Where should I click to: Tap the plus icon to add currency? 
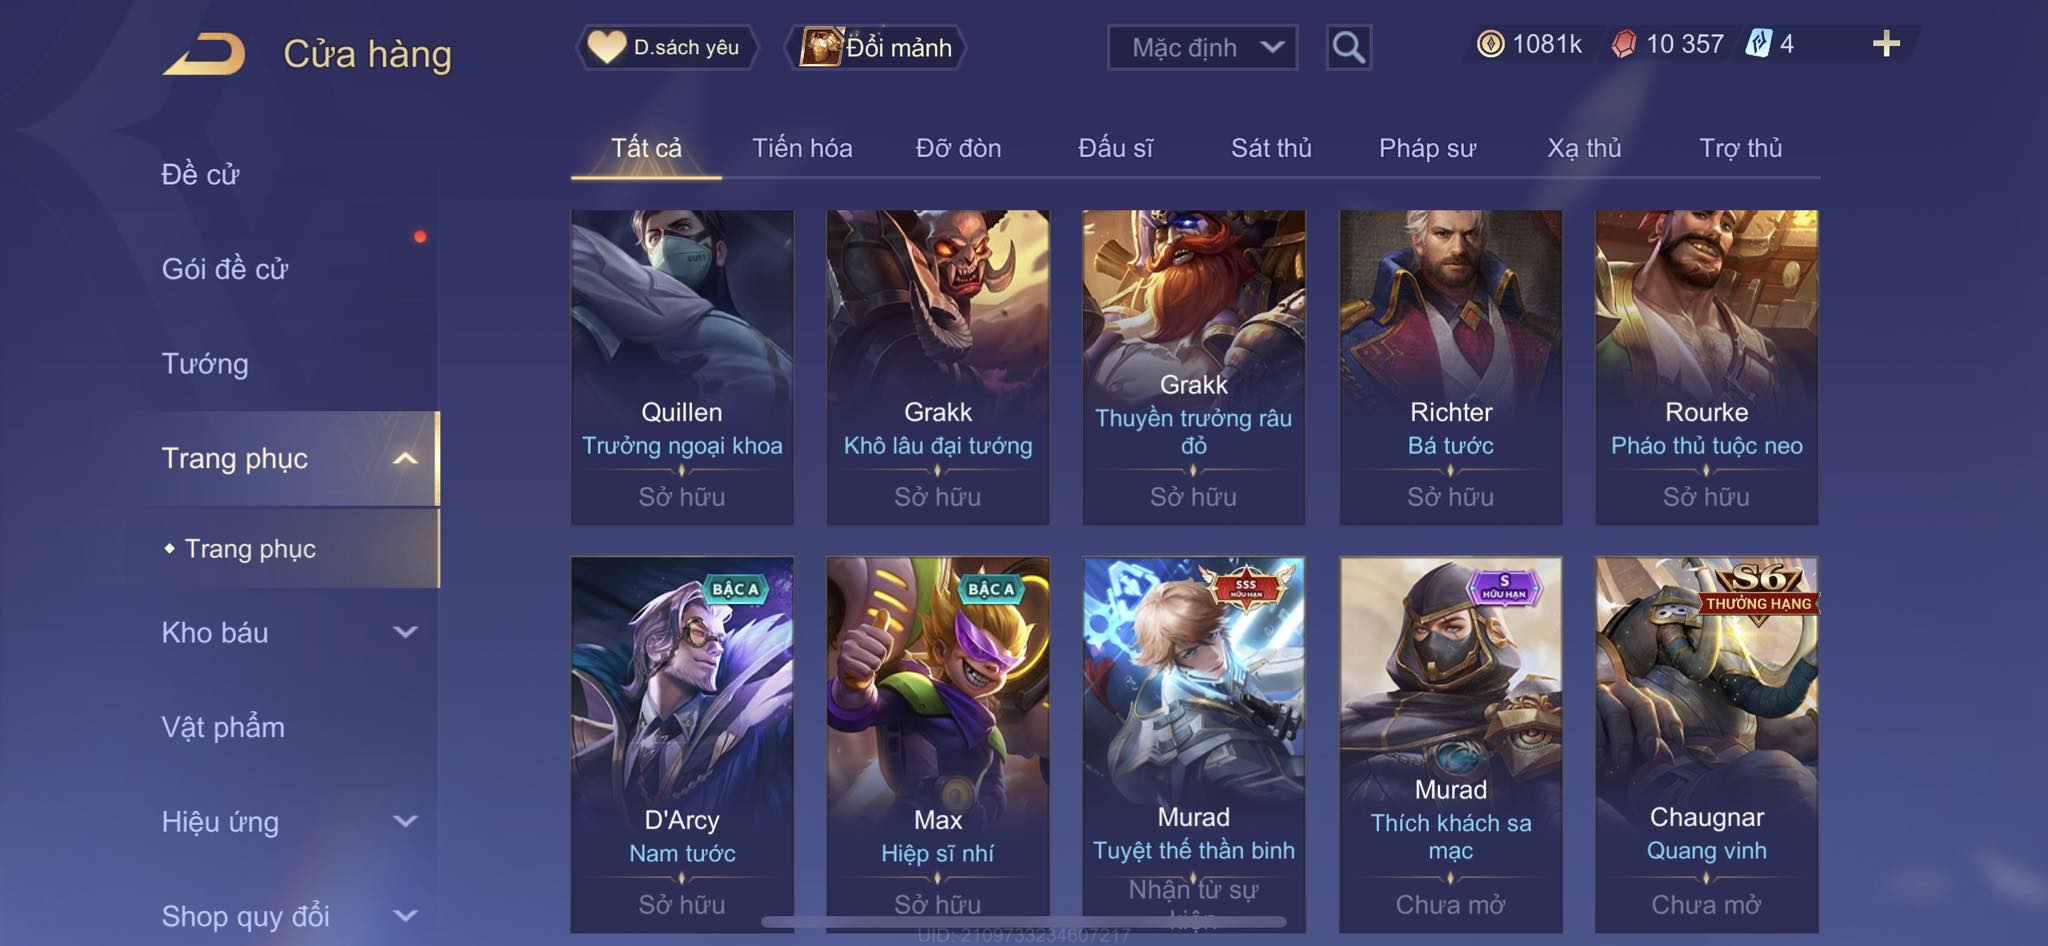click(1886, 44)
